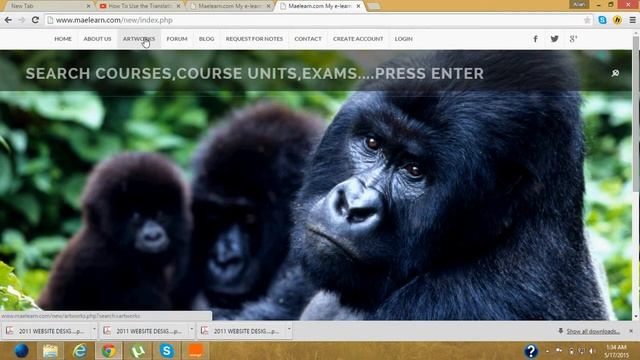The width and height of the screenshot is (640, 360).
Task: Bookmark this page with the star icon
Action: click(x=587, y=20)
